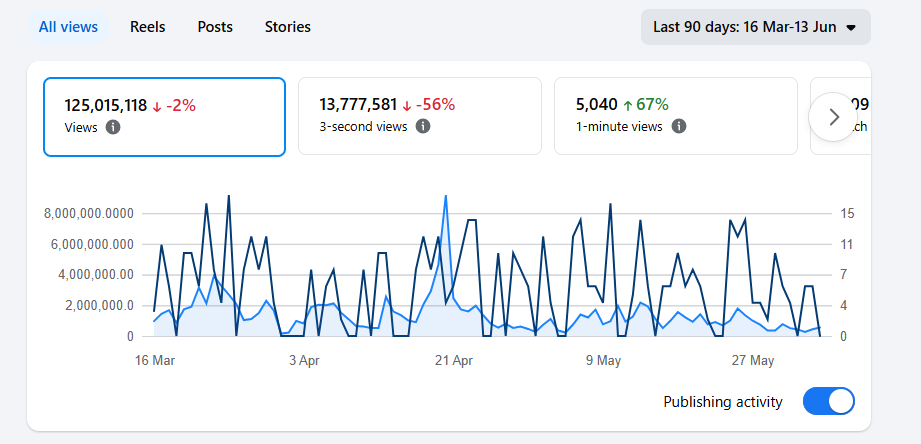
Task: Select the 3-second views metric card
Action: pos(419,116)
